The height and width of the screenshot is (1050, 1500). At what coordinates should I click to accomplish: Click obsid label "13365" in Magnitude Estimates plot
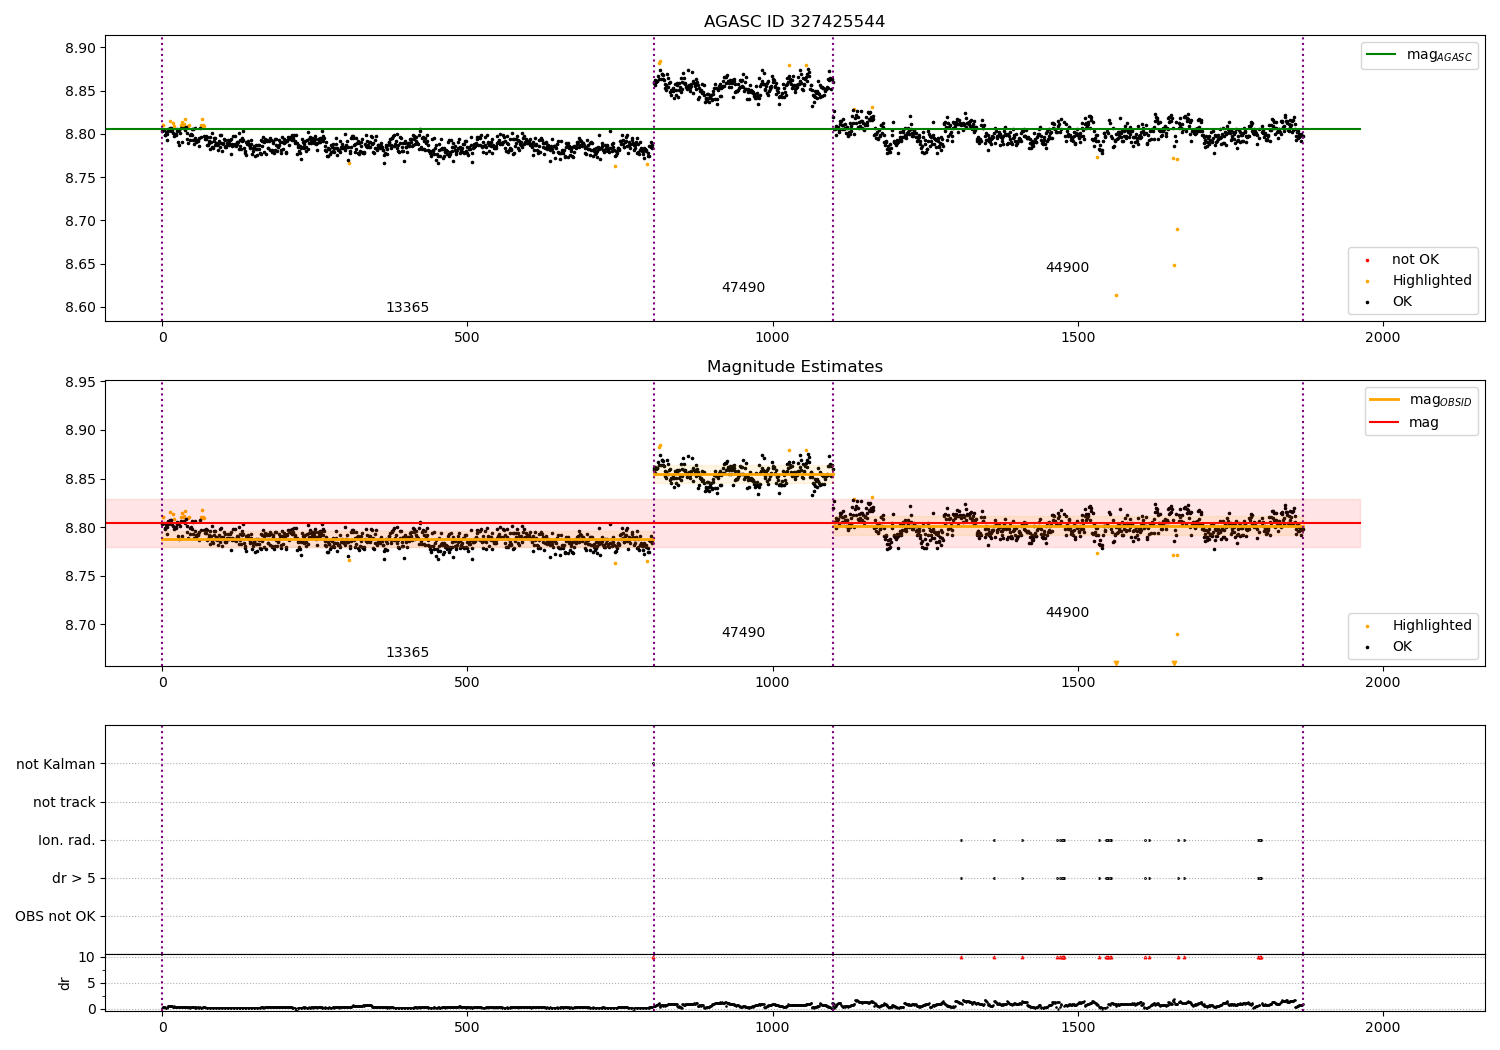(407, 653)
